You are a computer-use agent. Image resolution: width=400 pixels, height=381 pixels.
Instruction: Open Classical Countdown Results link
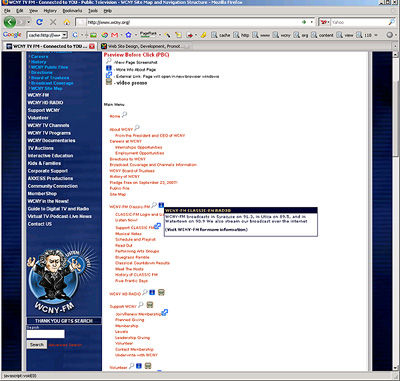point(142,263)
